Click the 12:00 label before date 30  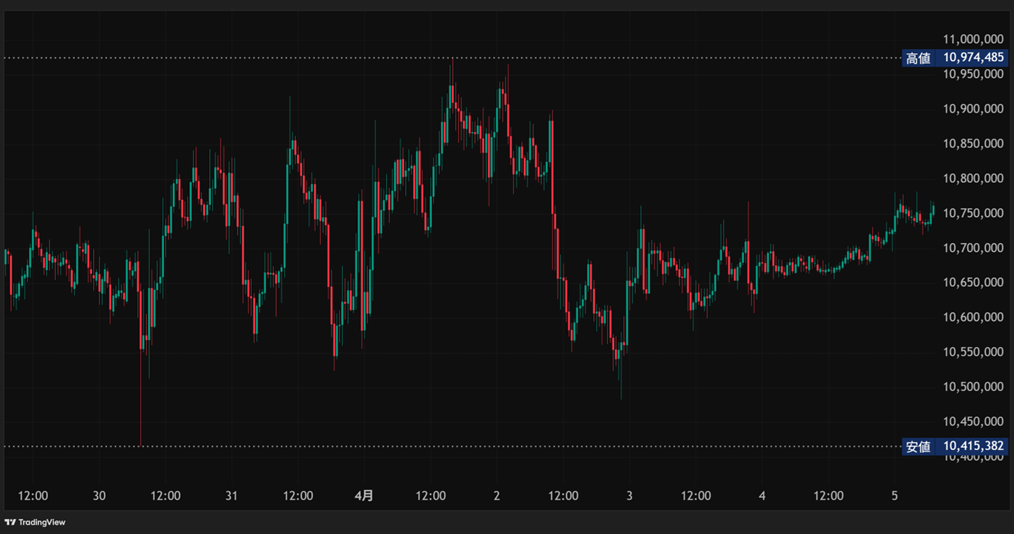(x=33, y=496)
